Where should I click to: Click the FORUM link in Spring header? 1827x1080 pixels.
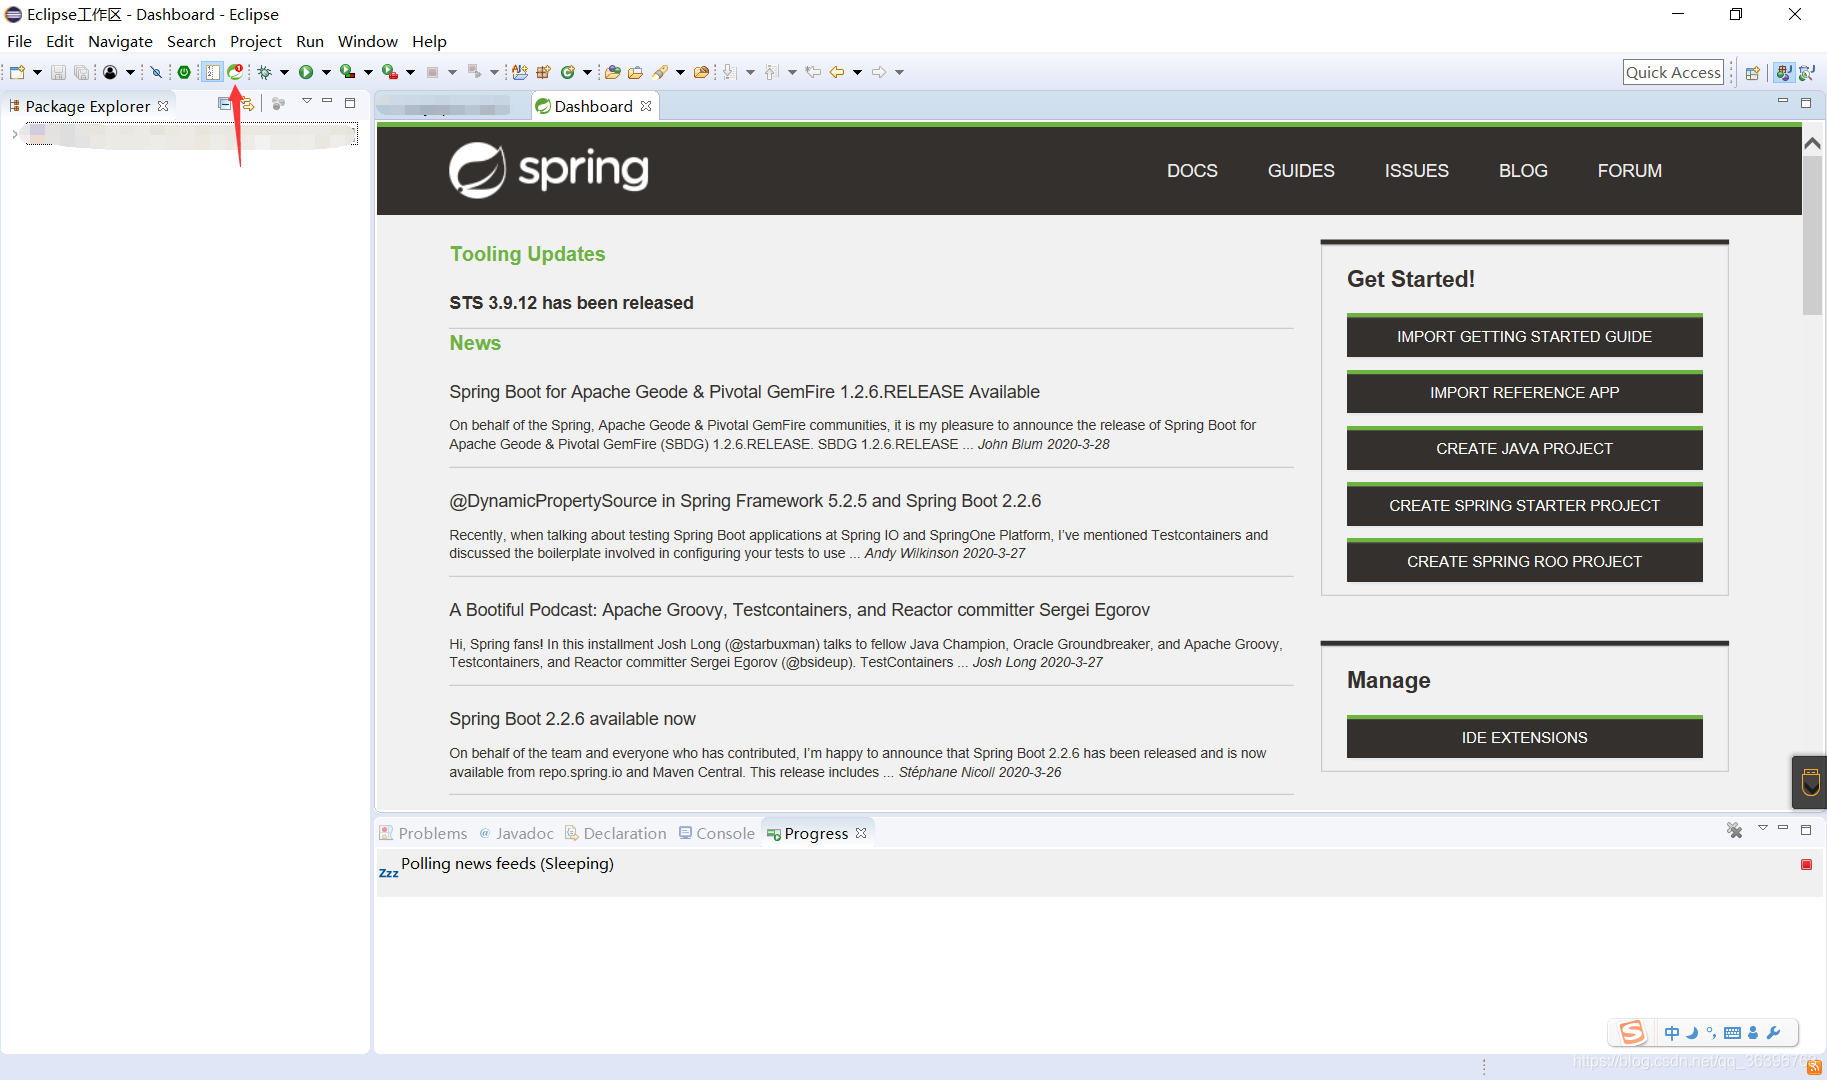coord(1629,171)
